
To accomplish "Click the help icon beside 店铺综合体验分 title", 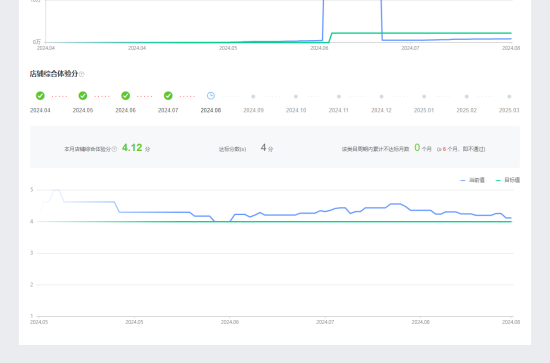I will 82,74.
